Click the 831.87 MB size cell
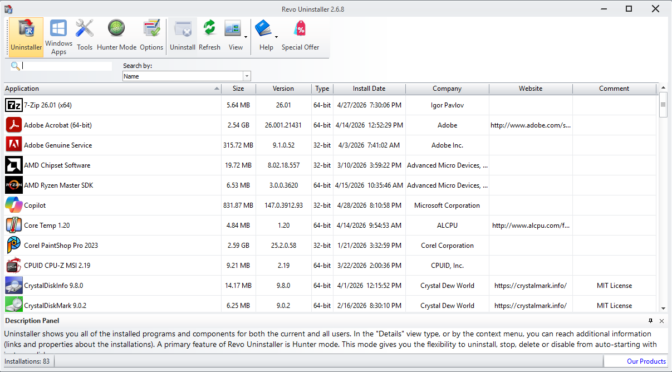Image resolution: width=672 pixels, height=372 pixels. click(238, 205)
